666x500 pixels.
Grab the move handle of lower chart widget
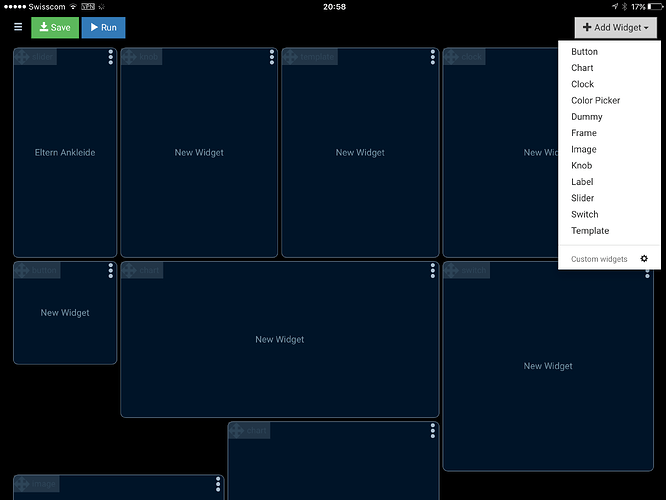point(237,431)
